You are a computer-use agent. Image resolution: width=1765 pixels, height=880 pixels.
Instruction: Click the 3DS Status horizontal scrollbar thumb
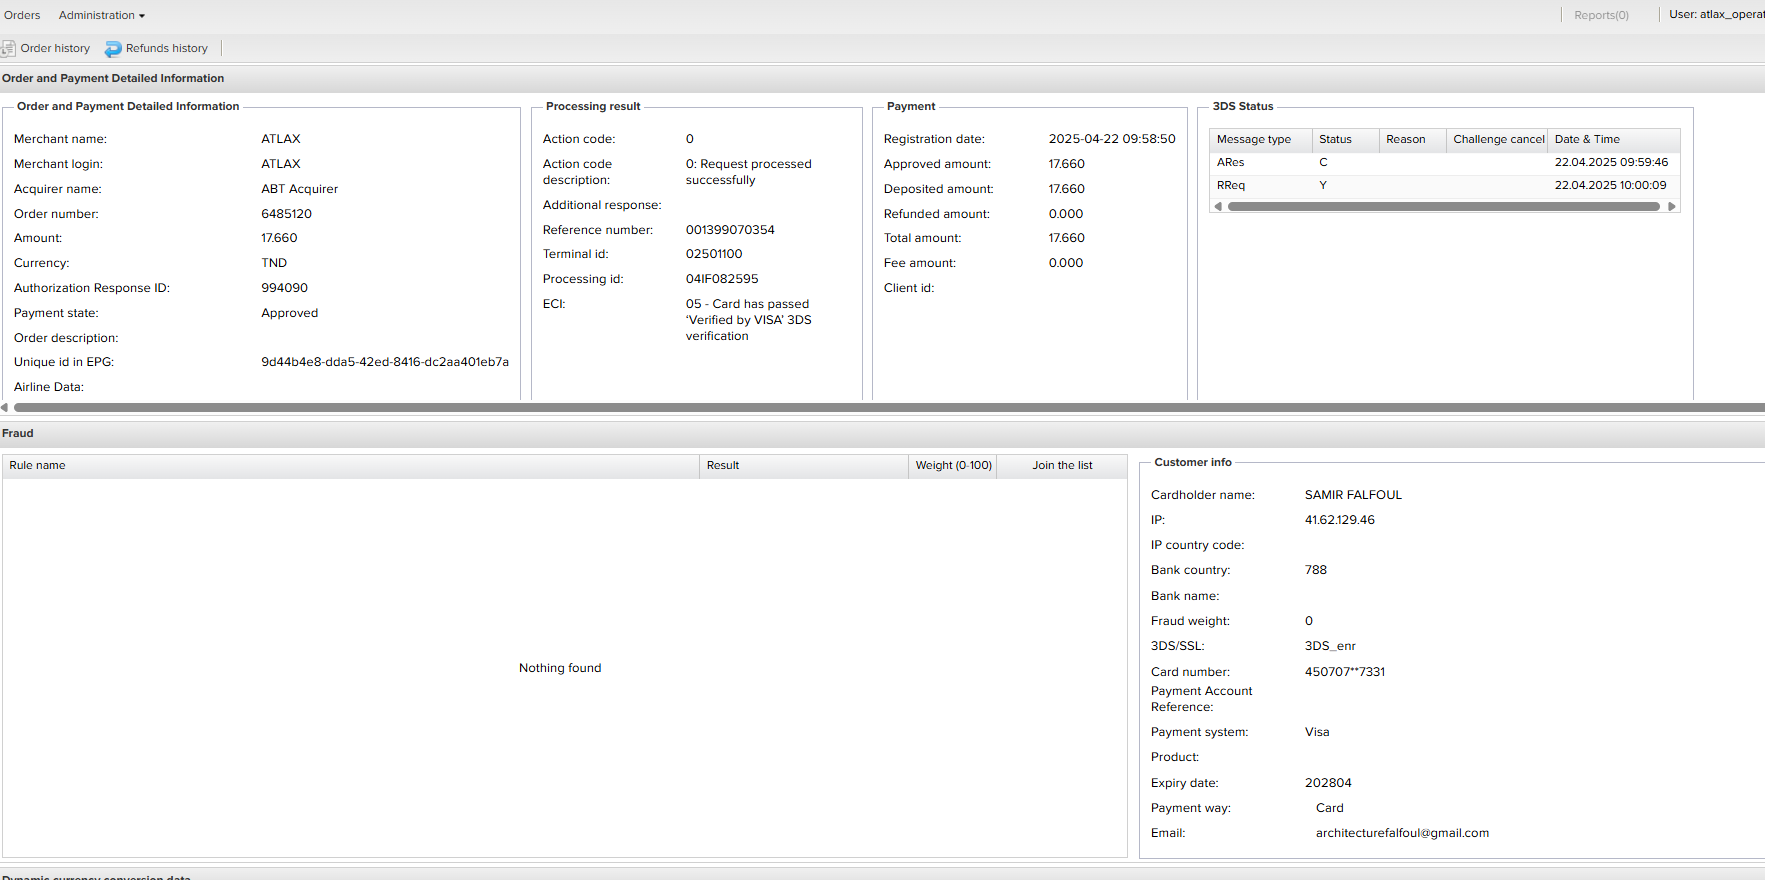coord(1443,207)
